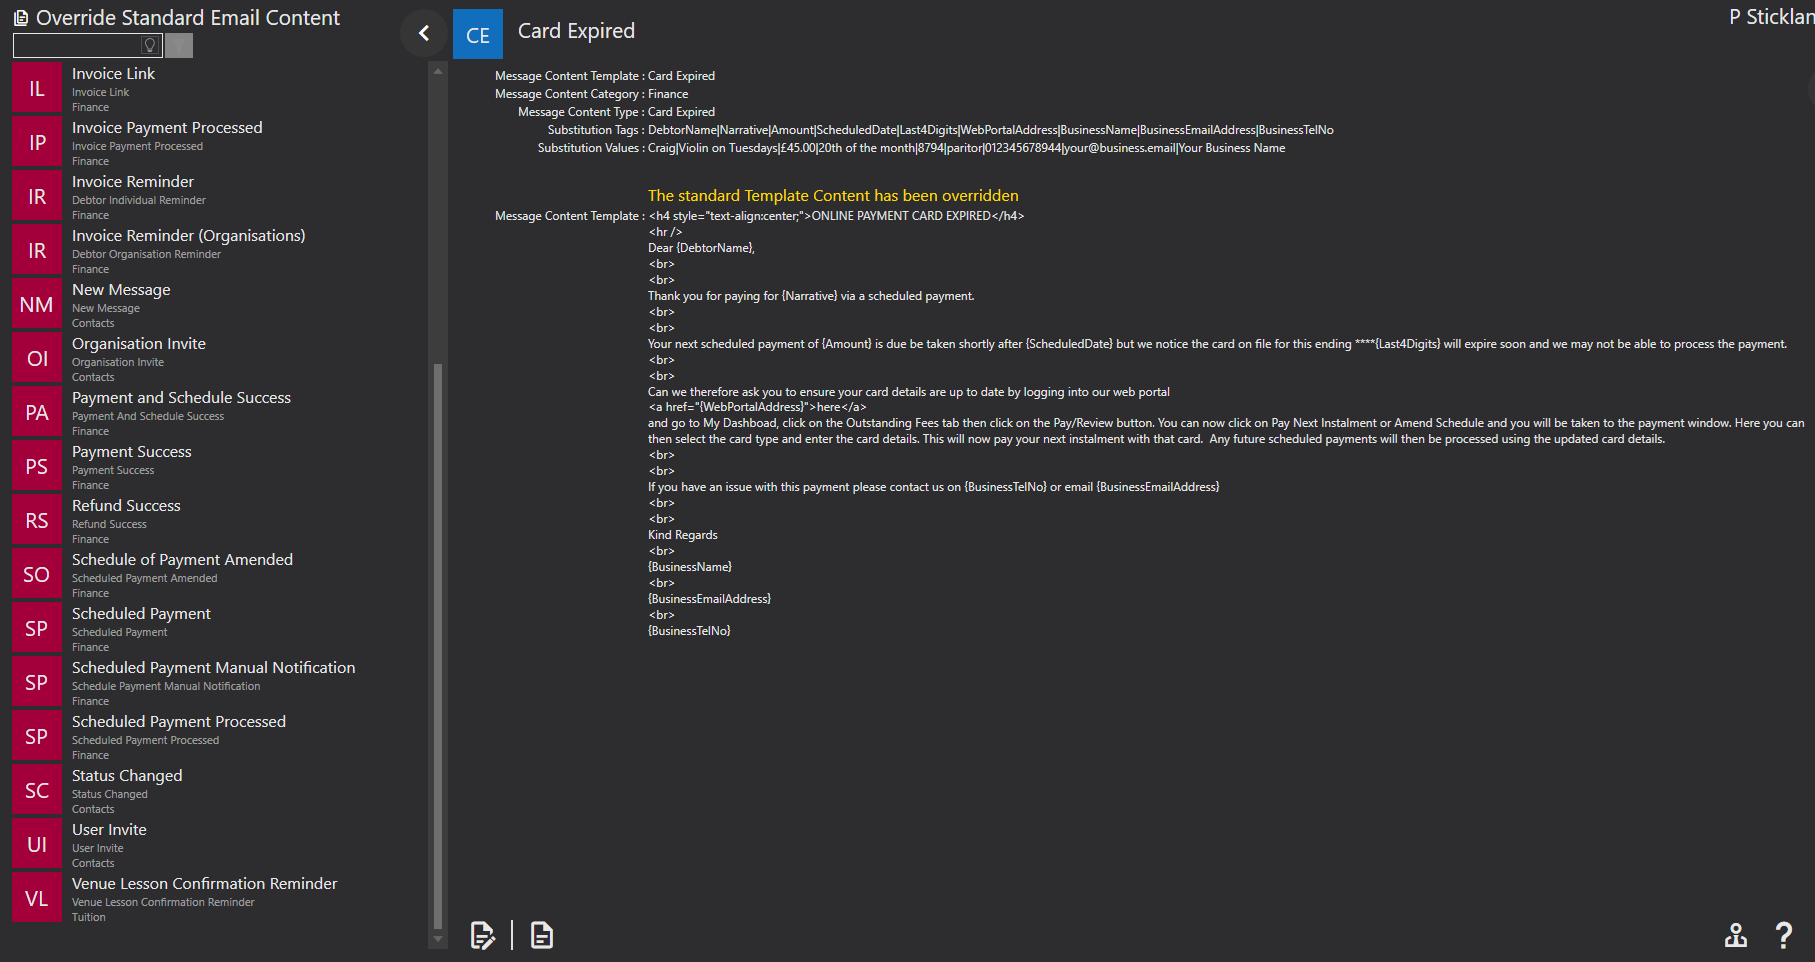Click the lightbulb hint icon in search box
This screenshot has width=1815, height=962.
(x=150, y=45)
